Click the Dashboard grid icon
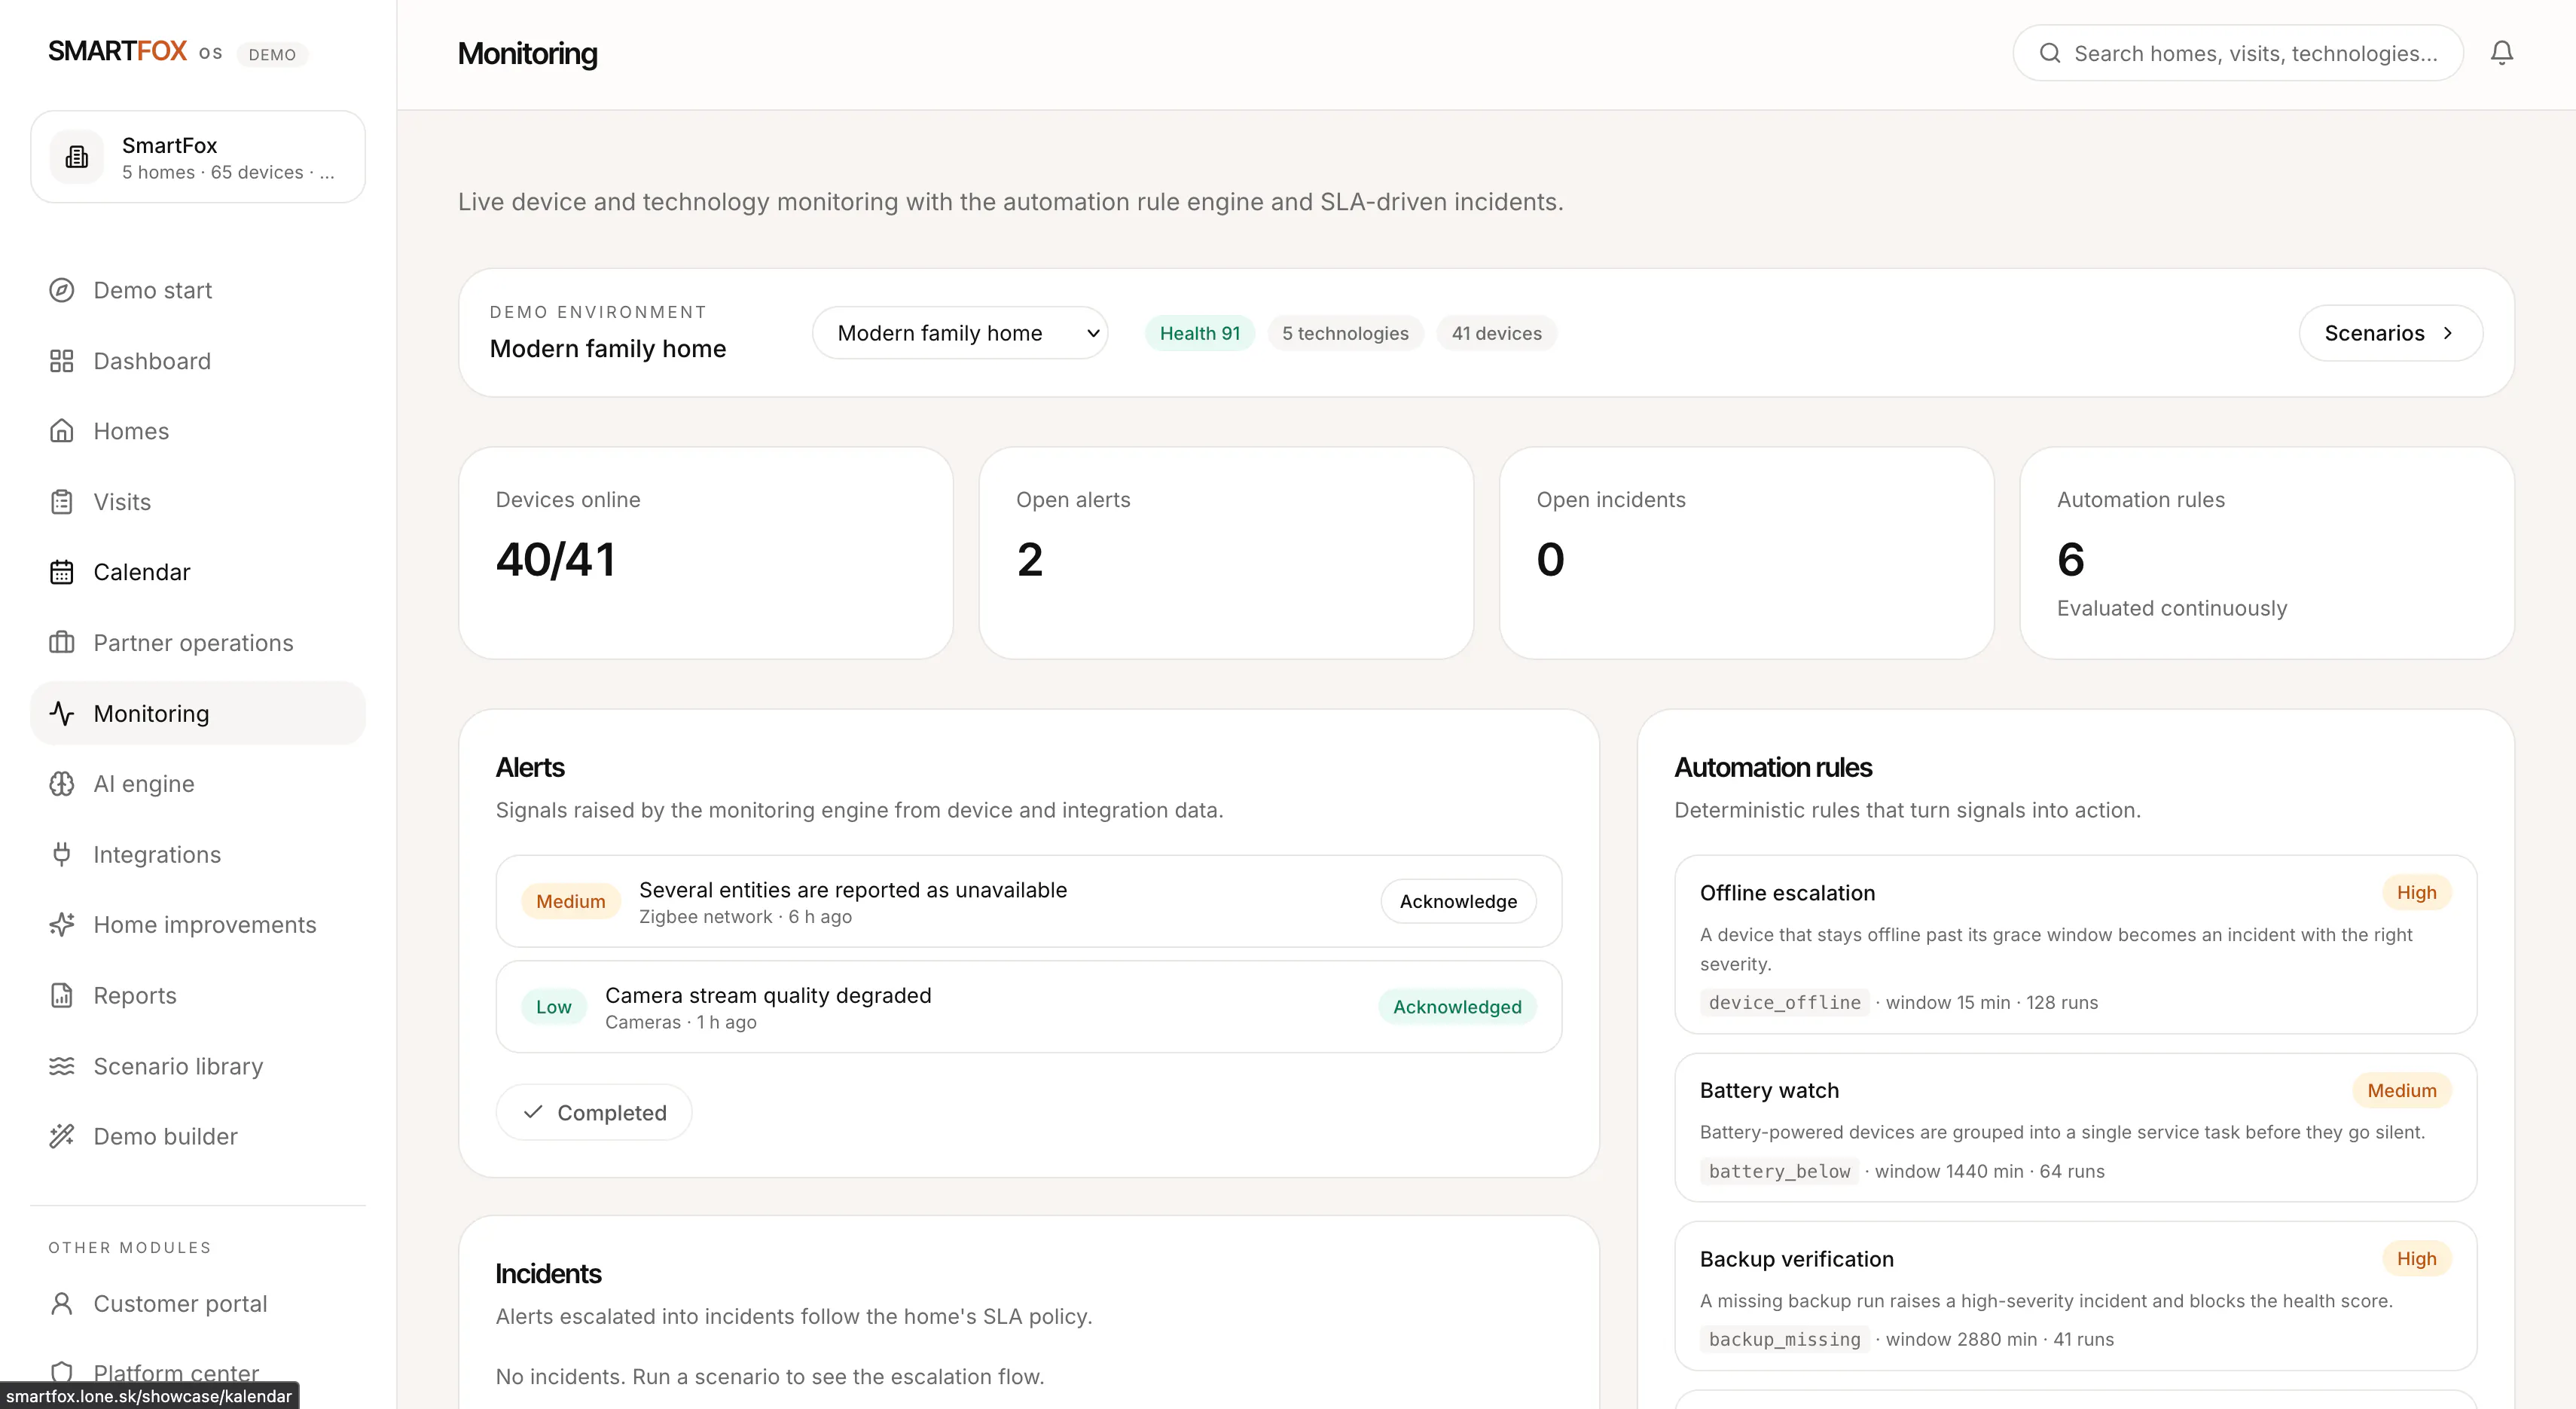This screenshot has width=2576, height=1409. [62, 361]
